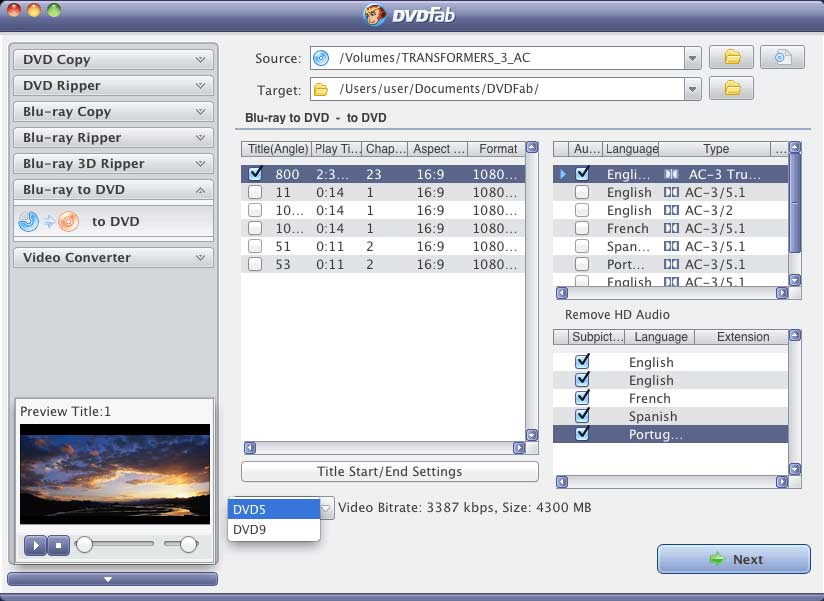The height and width of the screenshot is (601, 824).
Task: Select DVD5 from output size list
Action: pyautogui.click(x=274, y=509)
